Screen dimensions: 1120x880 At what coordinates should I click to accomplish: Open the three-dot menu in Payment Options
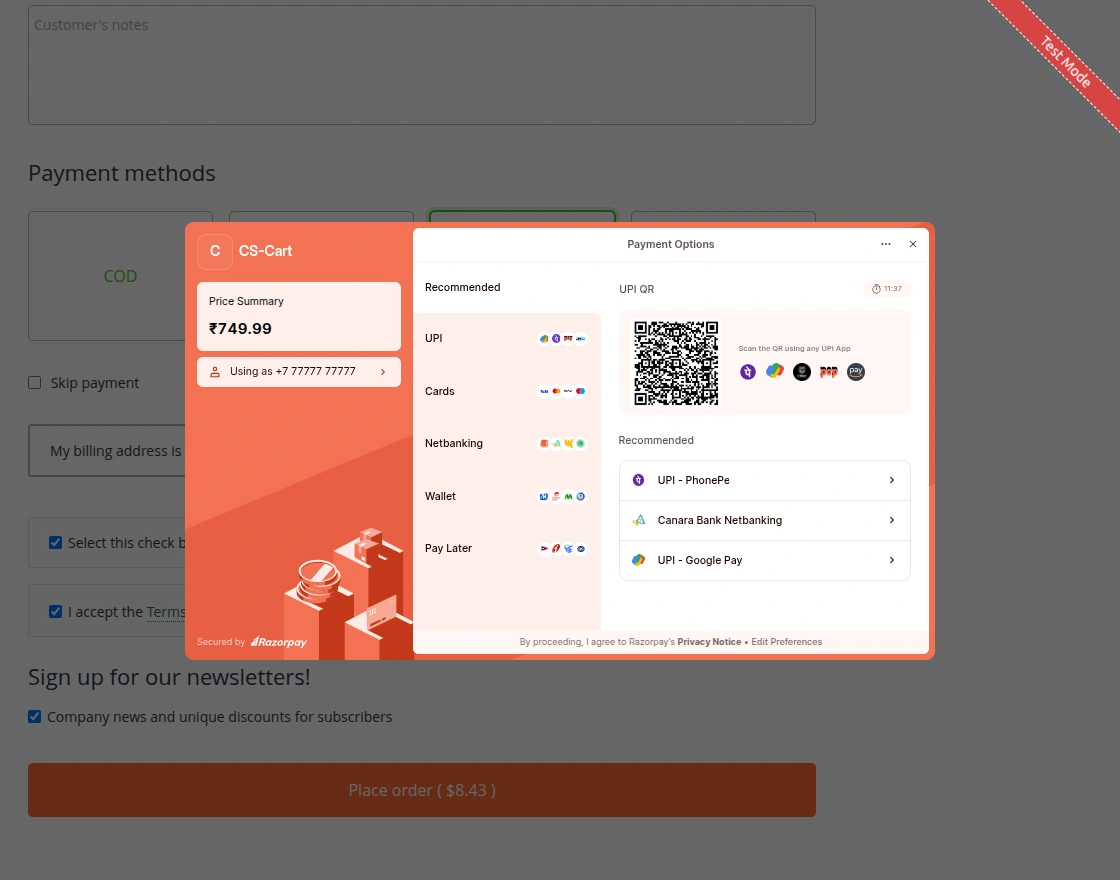[886, 244]
